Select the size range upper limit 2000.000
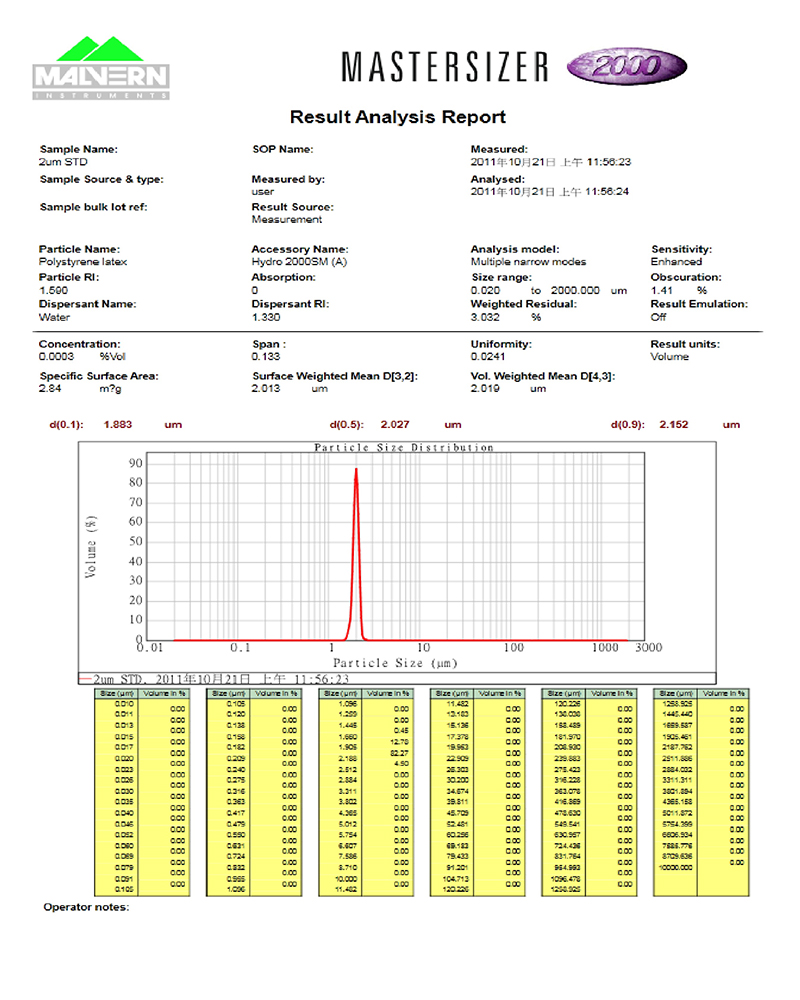 (x=575, y=290)
